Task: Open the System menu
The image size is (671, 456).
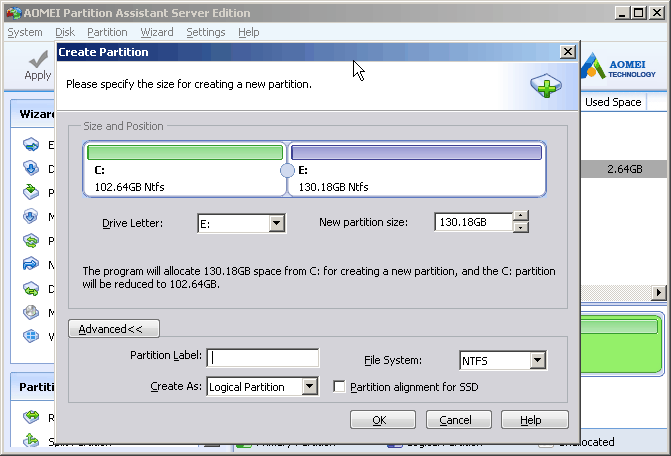Action: click(25, 33)
